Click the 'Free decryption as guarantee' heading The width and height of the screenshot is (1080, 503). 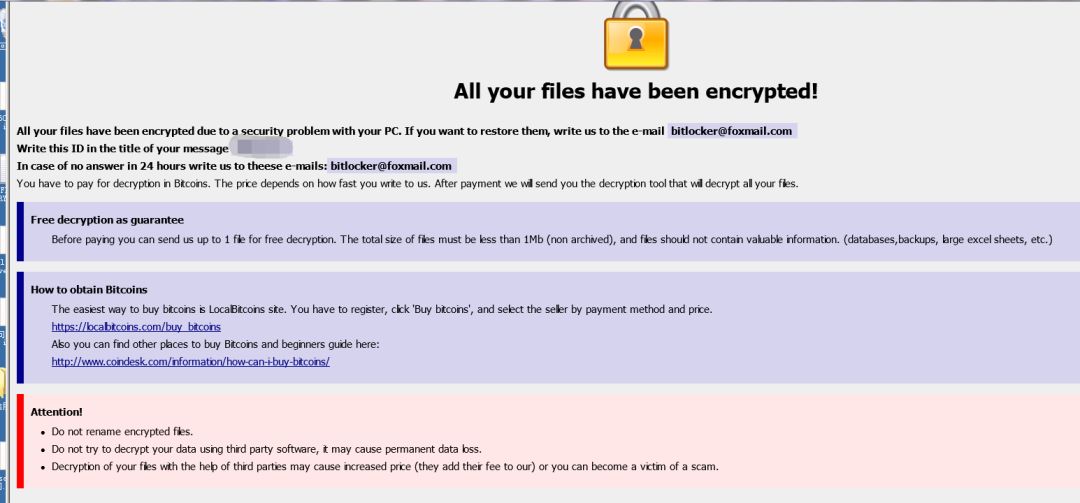(x=107, y=220)
